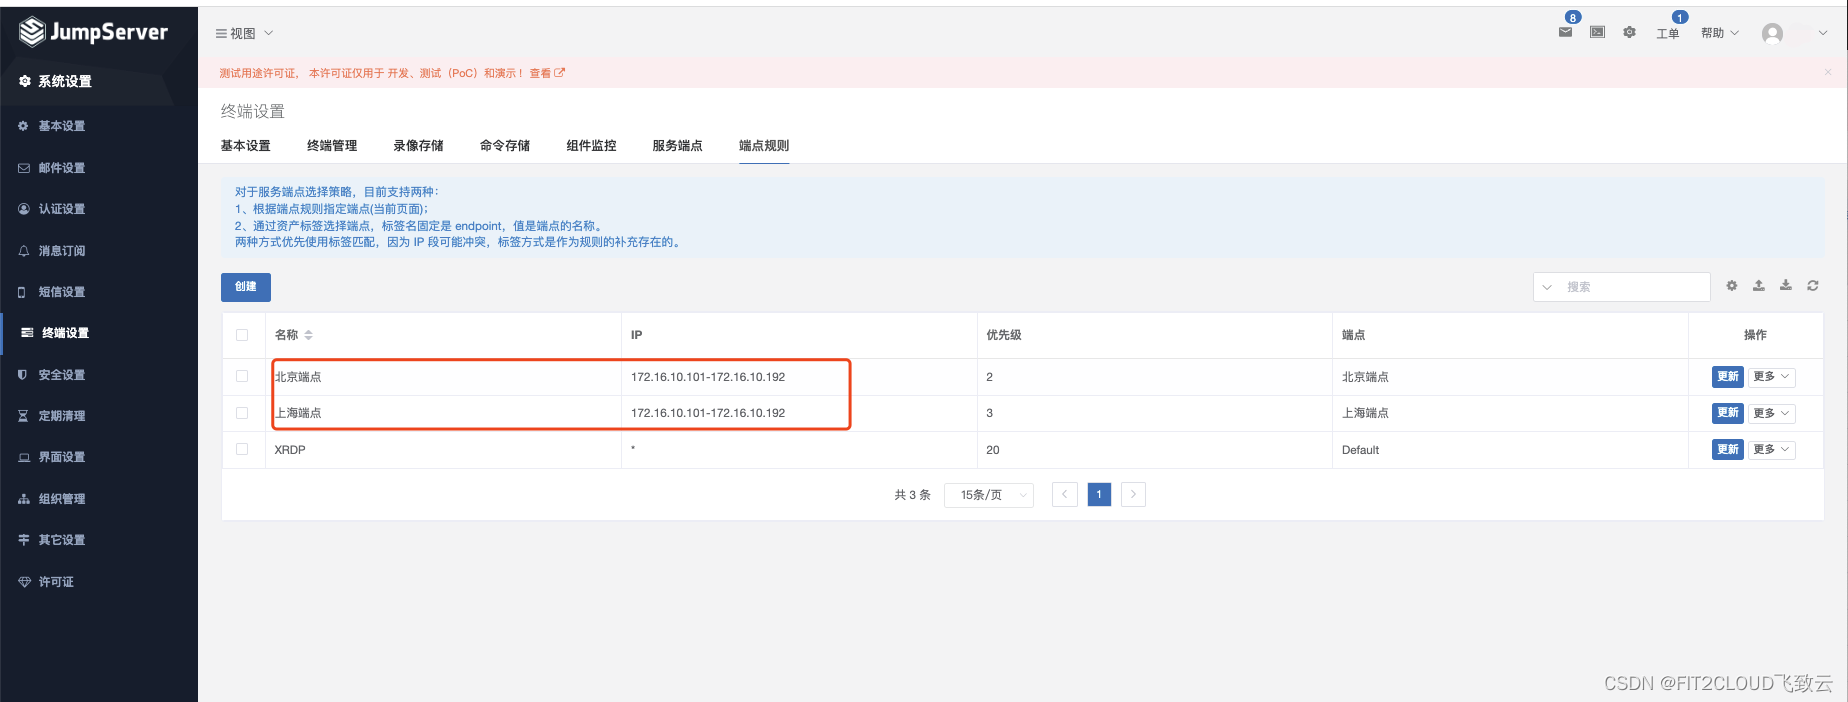This screenshot has height=702, width=1848.
Task: Click the 上海端点 name cell
Action: click(298, 413)
